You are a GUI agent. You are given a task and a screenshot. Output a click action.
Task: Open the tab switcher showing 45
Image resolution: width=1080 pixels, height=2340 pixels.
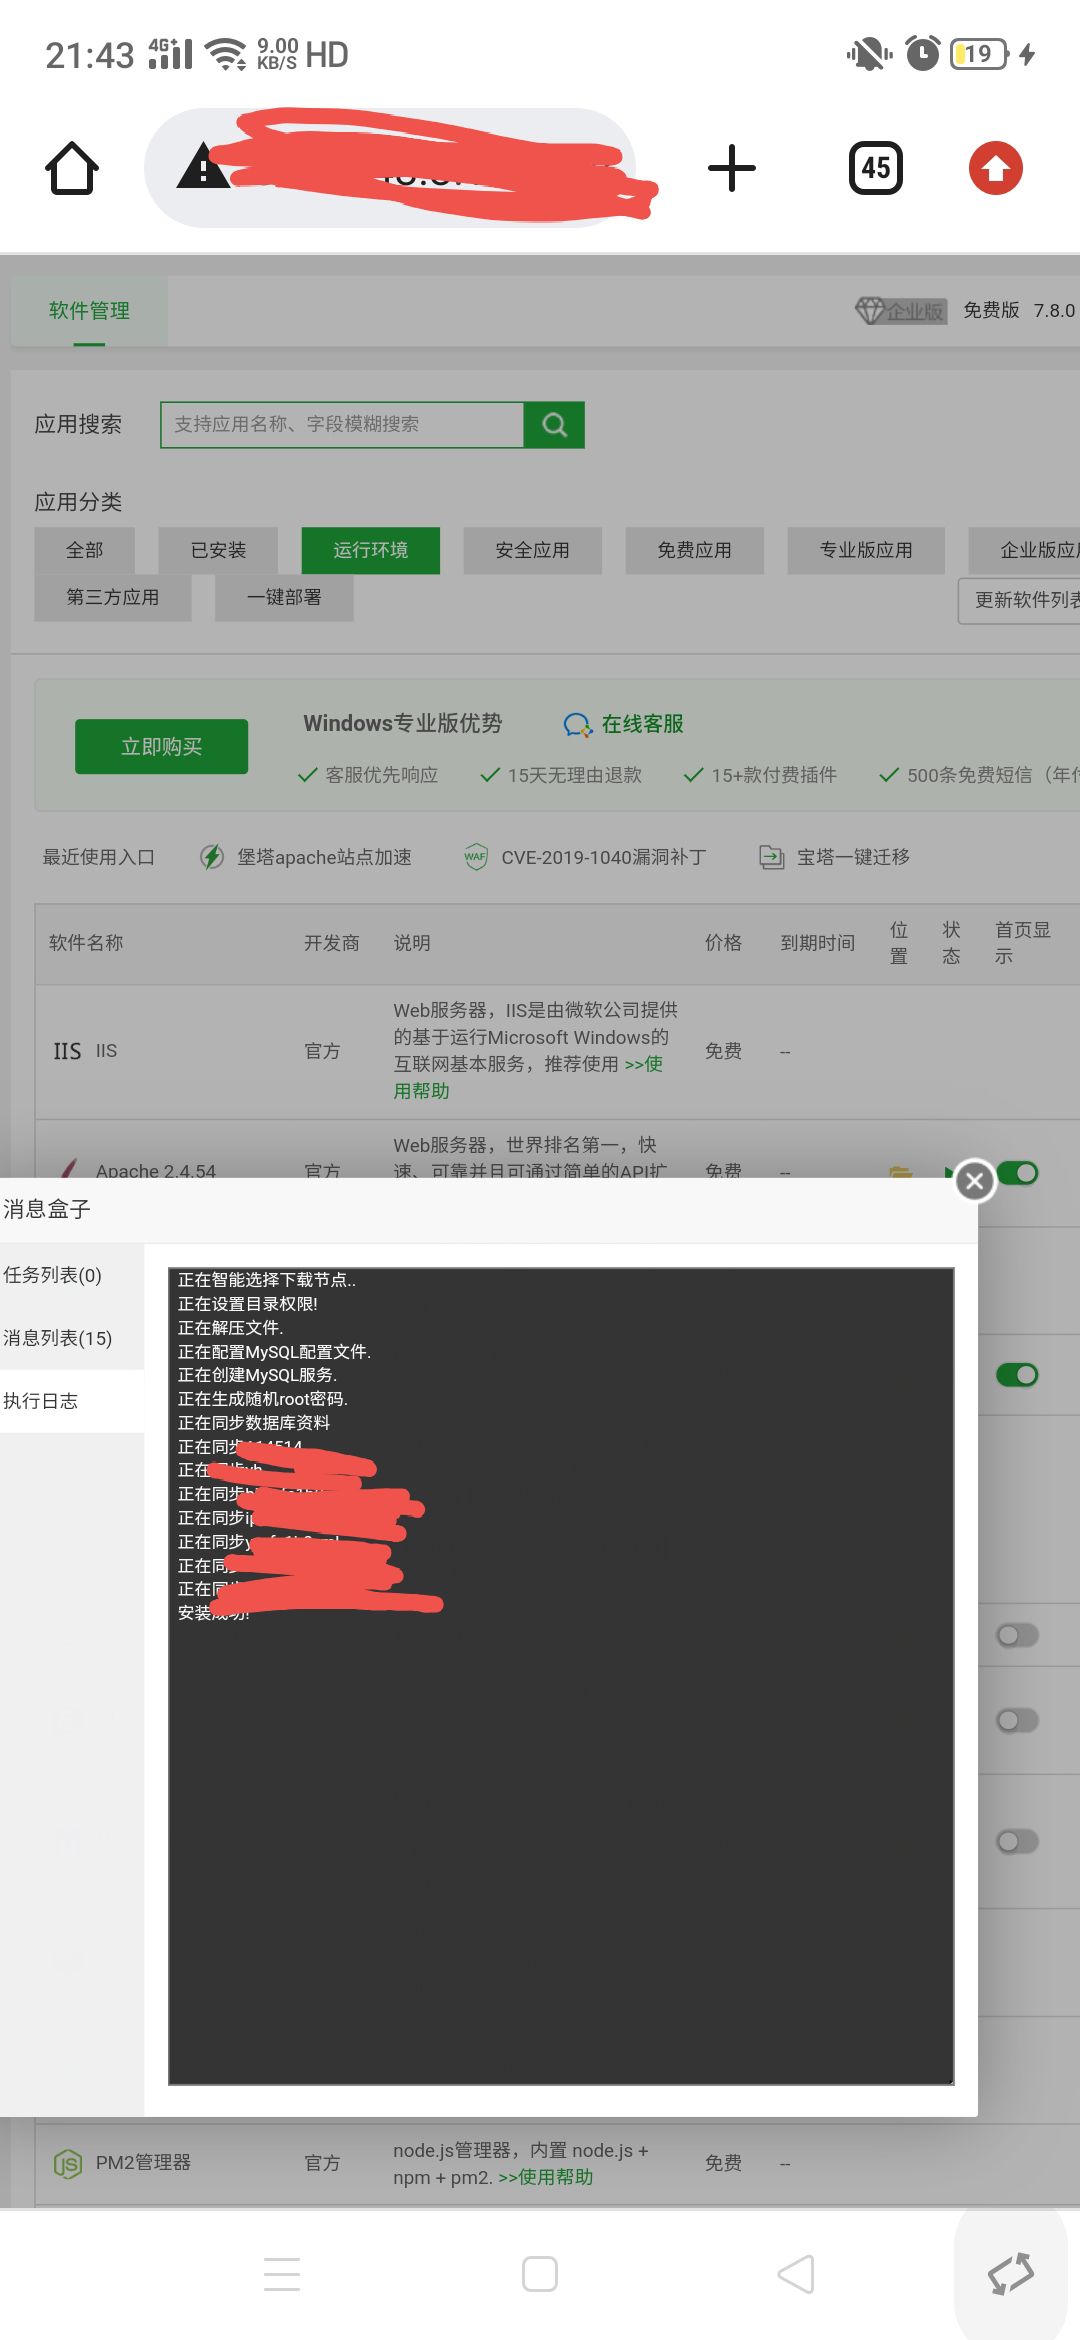[876, 168]
